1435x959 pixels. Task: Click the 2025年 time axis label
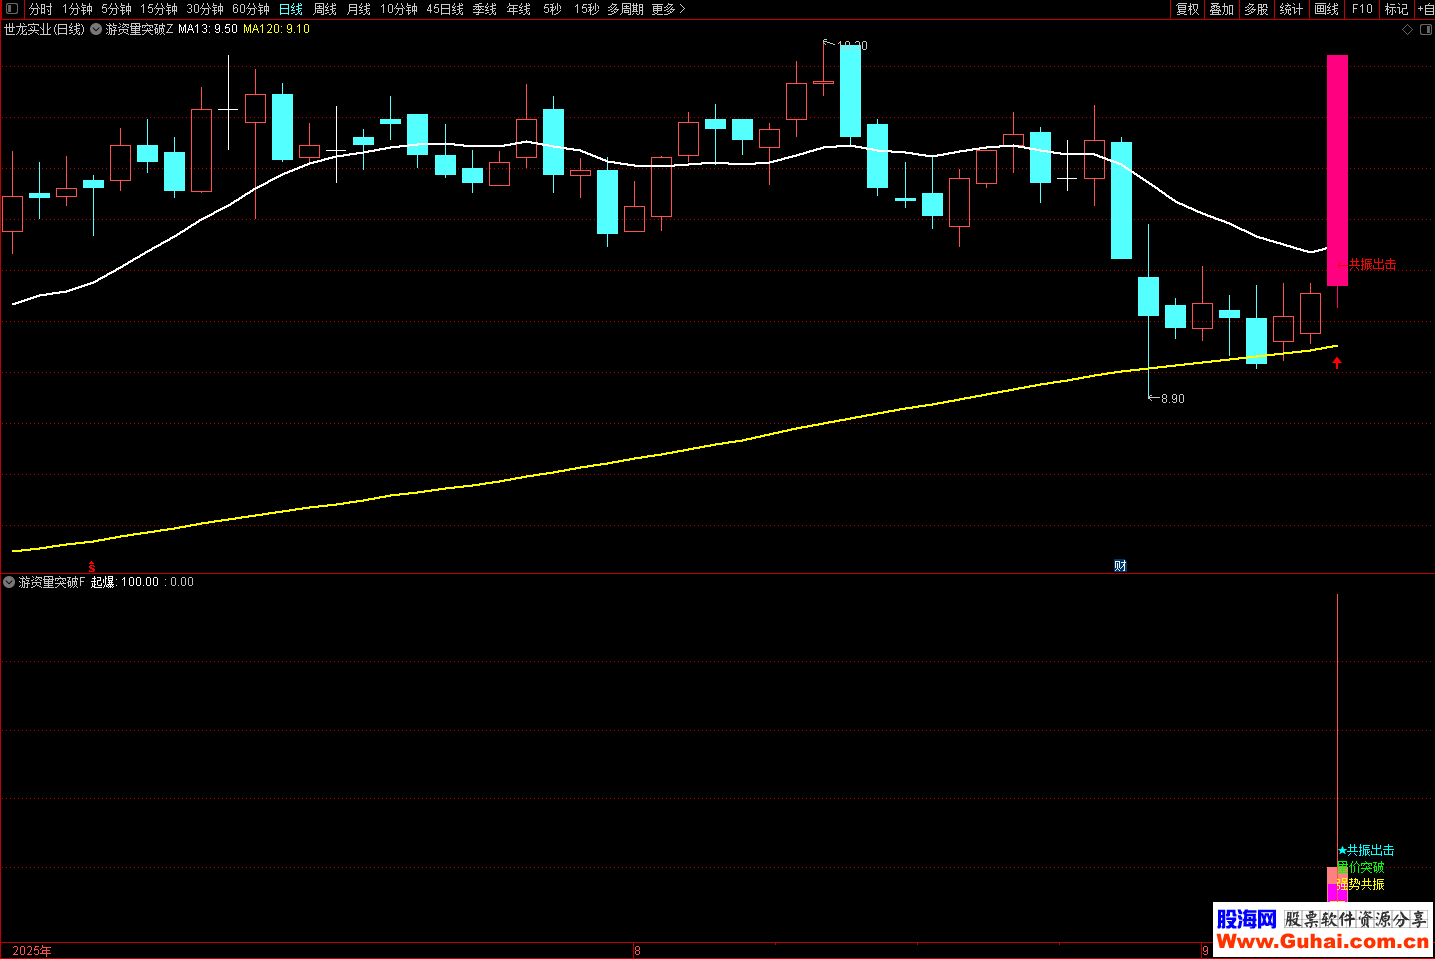(32, 950)
